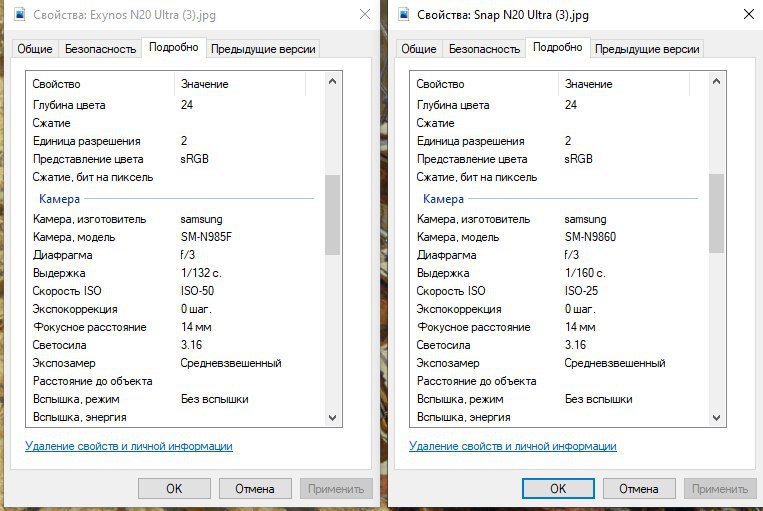
Task: Close the Snap N20 Ultra properties window
Action: click(x=749, y=15)
